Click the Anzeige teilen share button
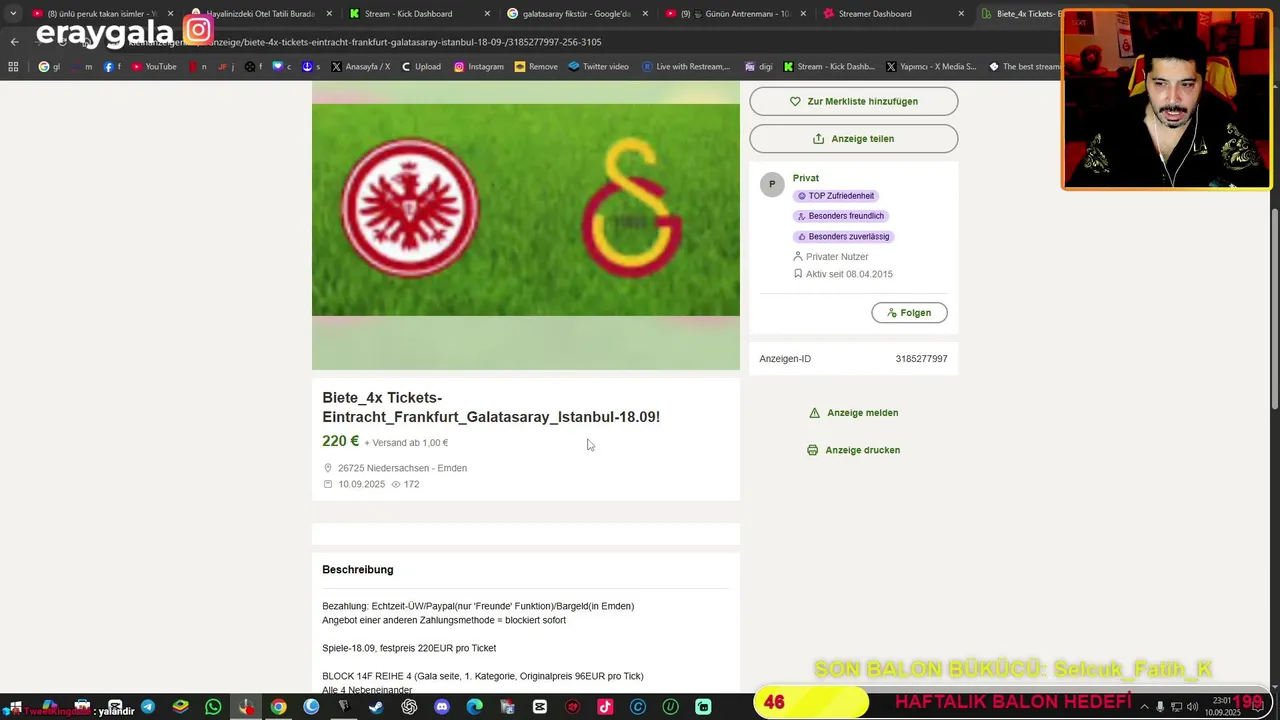Viewport: 1280px width, 720px height. click(x=853, y=139)
